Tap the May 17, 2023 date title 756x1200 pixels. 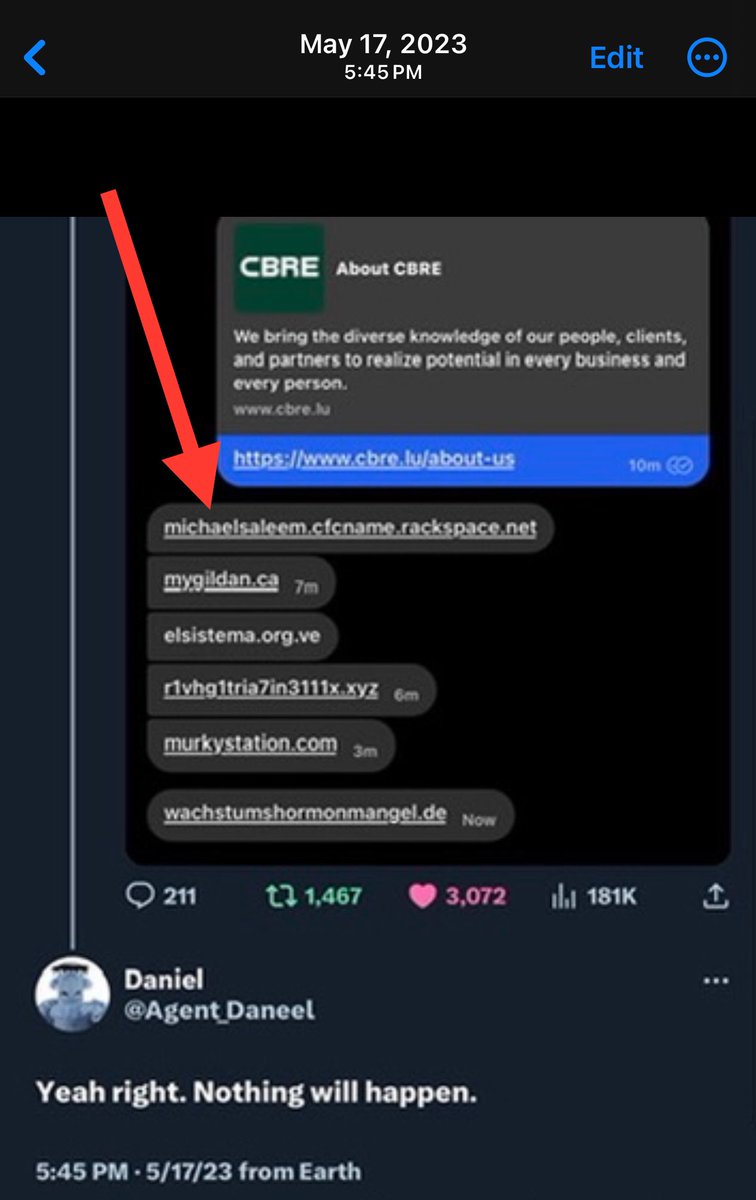click(383, 45)
